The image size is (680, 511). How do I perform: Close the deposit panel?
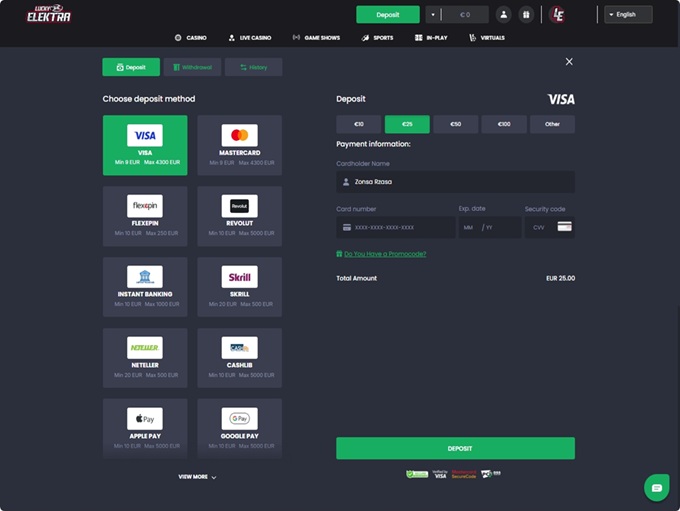569,62
